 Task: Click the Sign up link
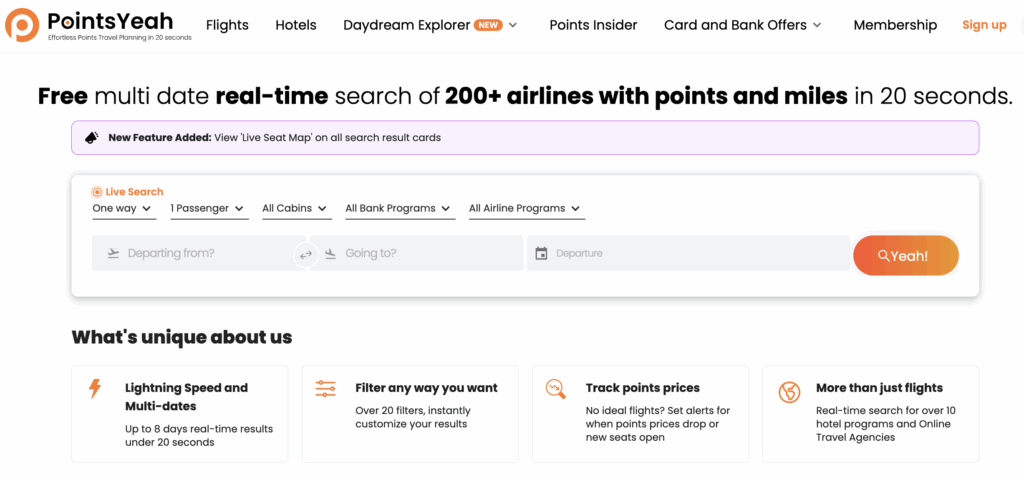[984, 25]
